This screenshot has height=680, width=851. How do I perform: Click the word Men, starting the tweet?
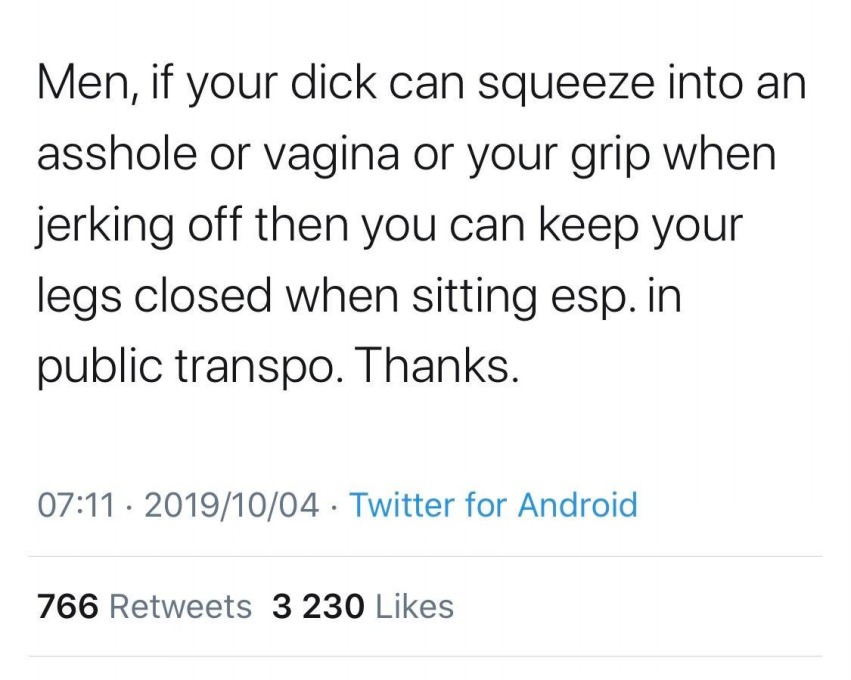(x=86, y=84)
